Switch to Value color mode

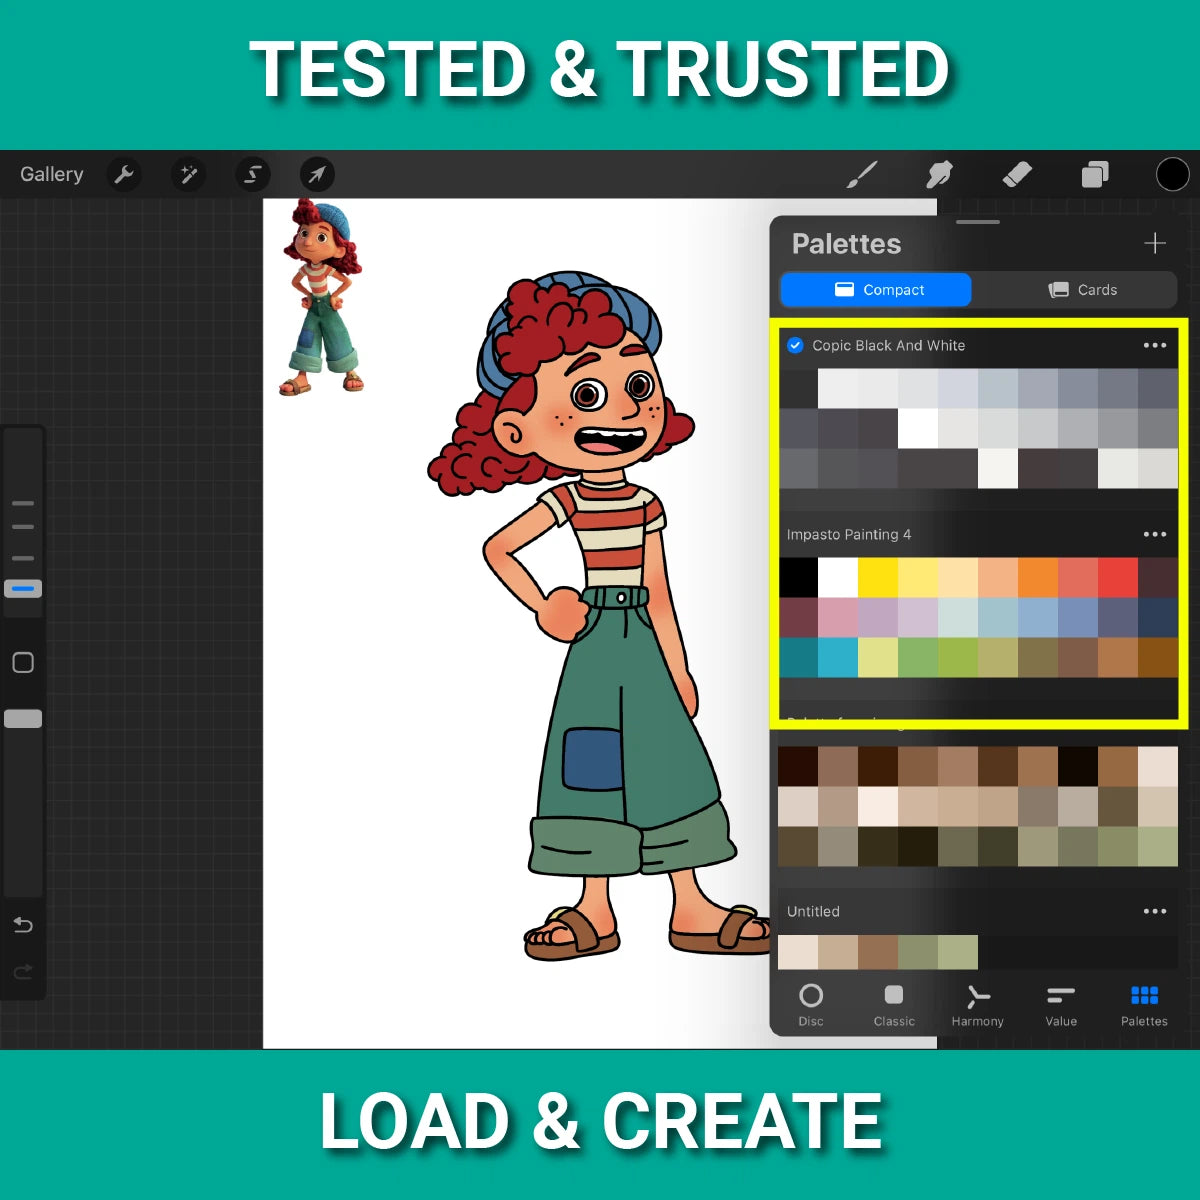[1061, 1004]
